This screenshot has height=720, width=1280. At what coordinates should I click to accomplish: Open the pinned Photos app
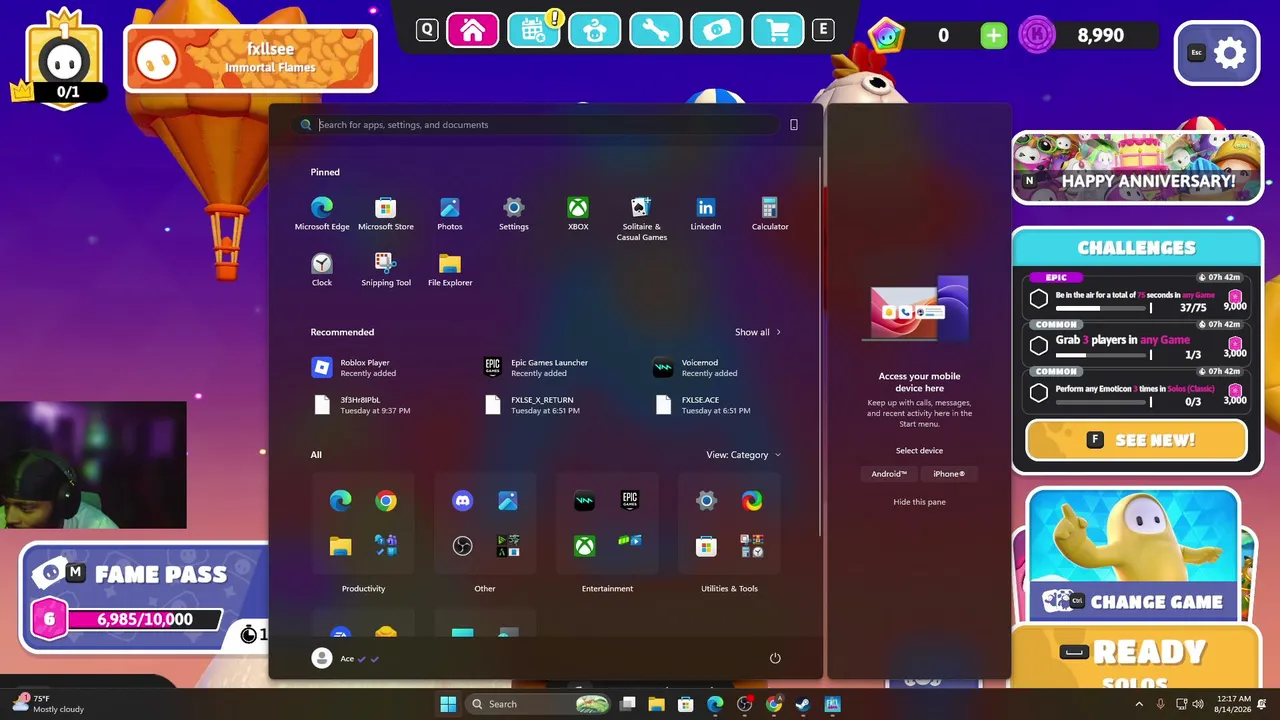point(450,213)
